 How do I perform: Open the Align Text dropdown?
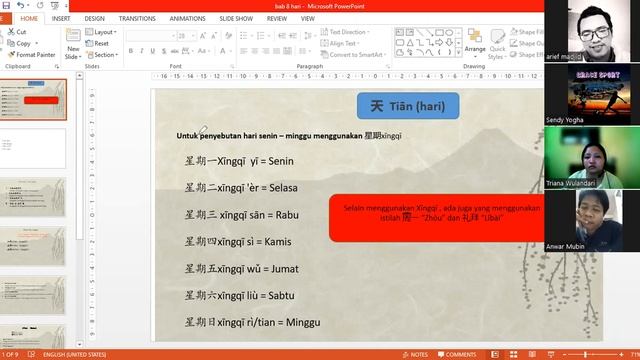[x=340, y=43]
